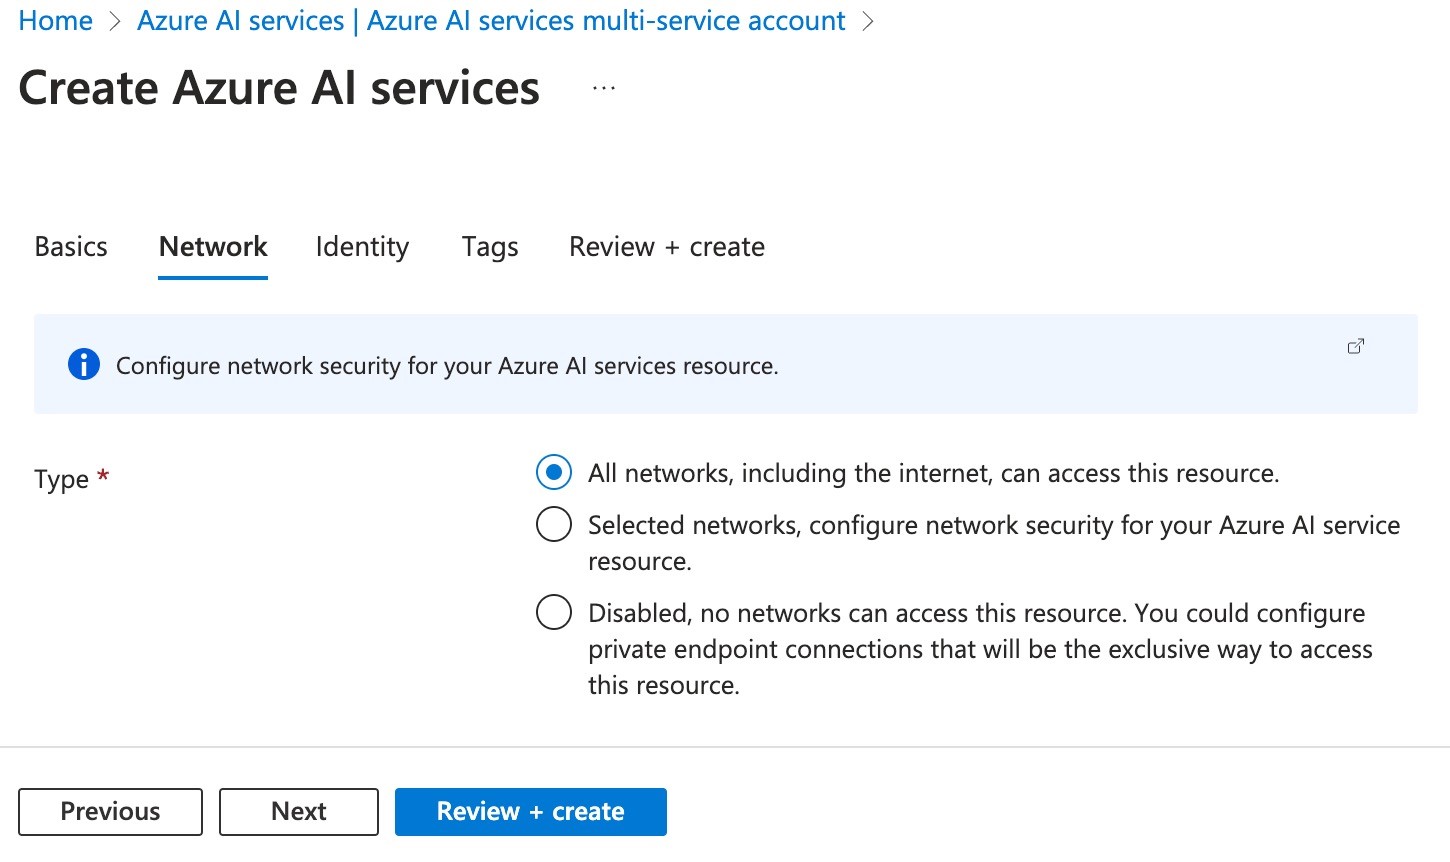Select the Disabled, no networks option
Image resolution: width=1450 pixels, height=862 pixels.
(x=554, y=612)
